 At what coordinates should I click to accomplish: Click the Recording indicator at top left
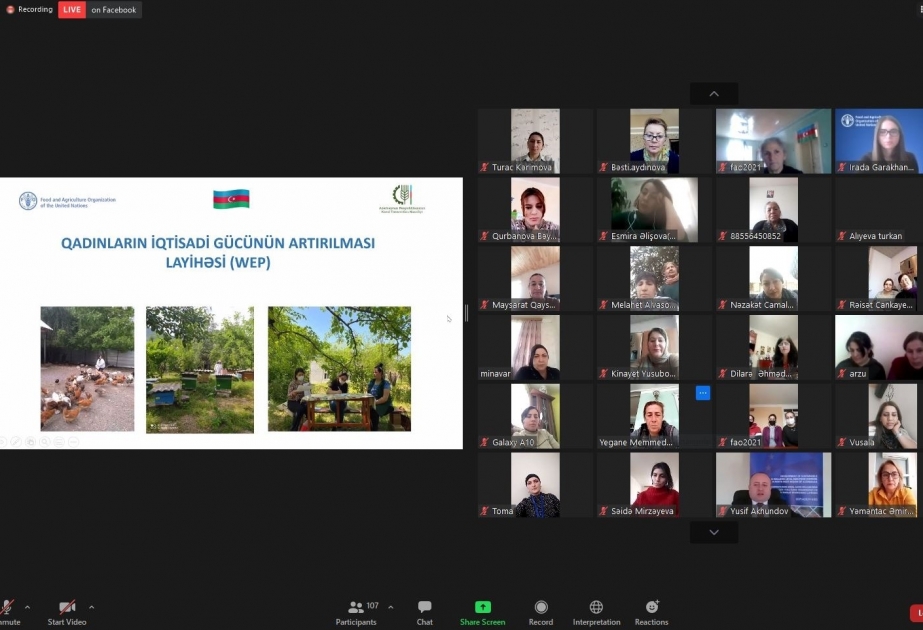[x=29, y=9]
